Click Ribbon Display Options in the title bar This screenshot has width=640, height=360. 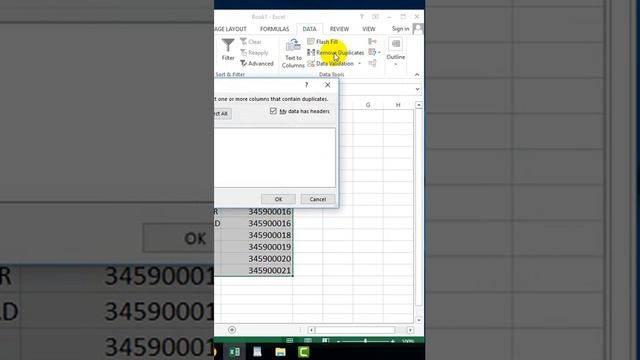click(x=376, y=17)
